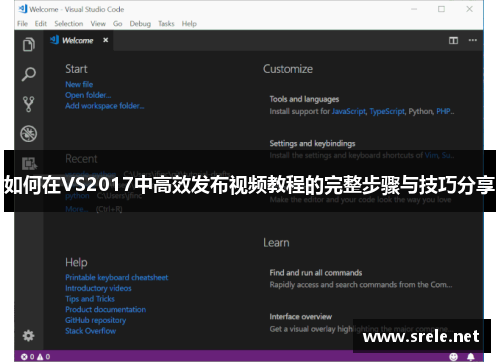Click Interface overview item
The width and height of the screenshot is (500, 362).
301,316
